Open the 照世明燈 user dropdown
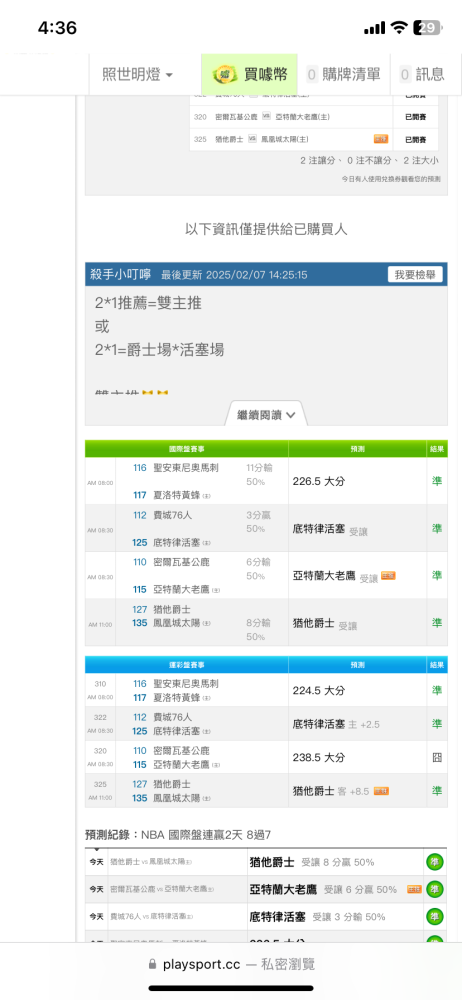This screenshot has height=1000, width=462. [137, 75]
